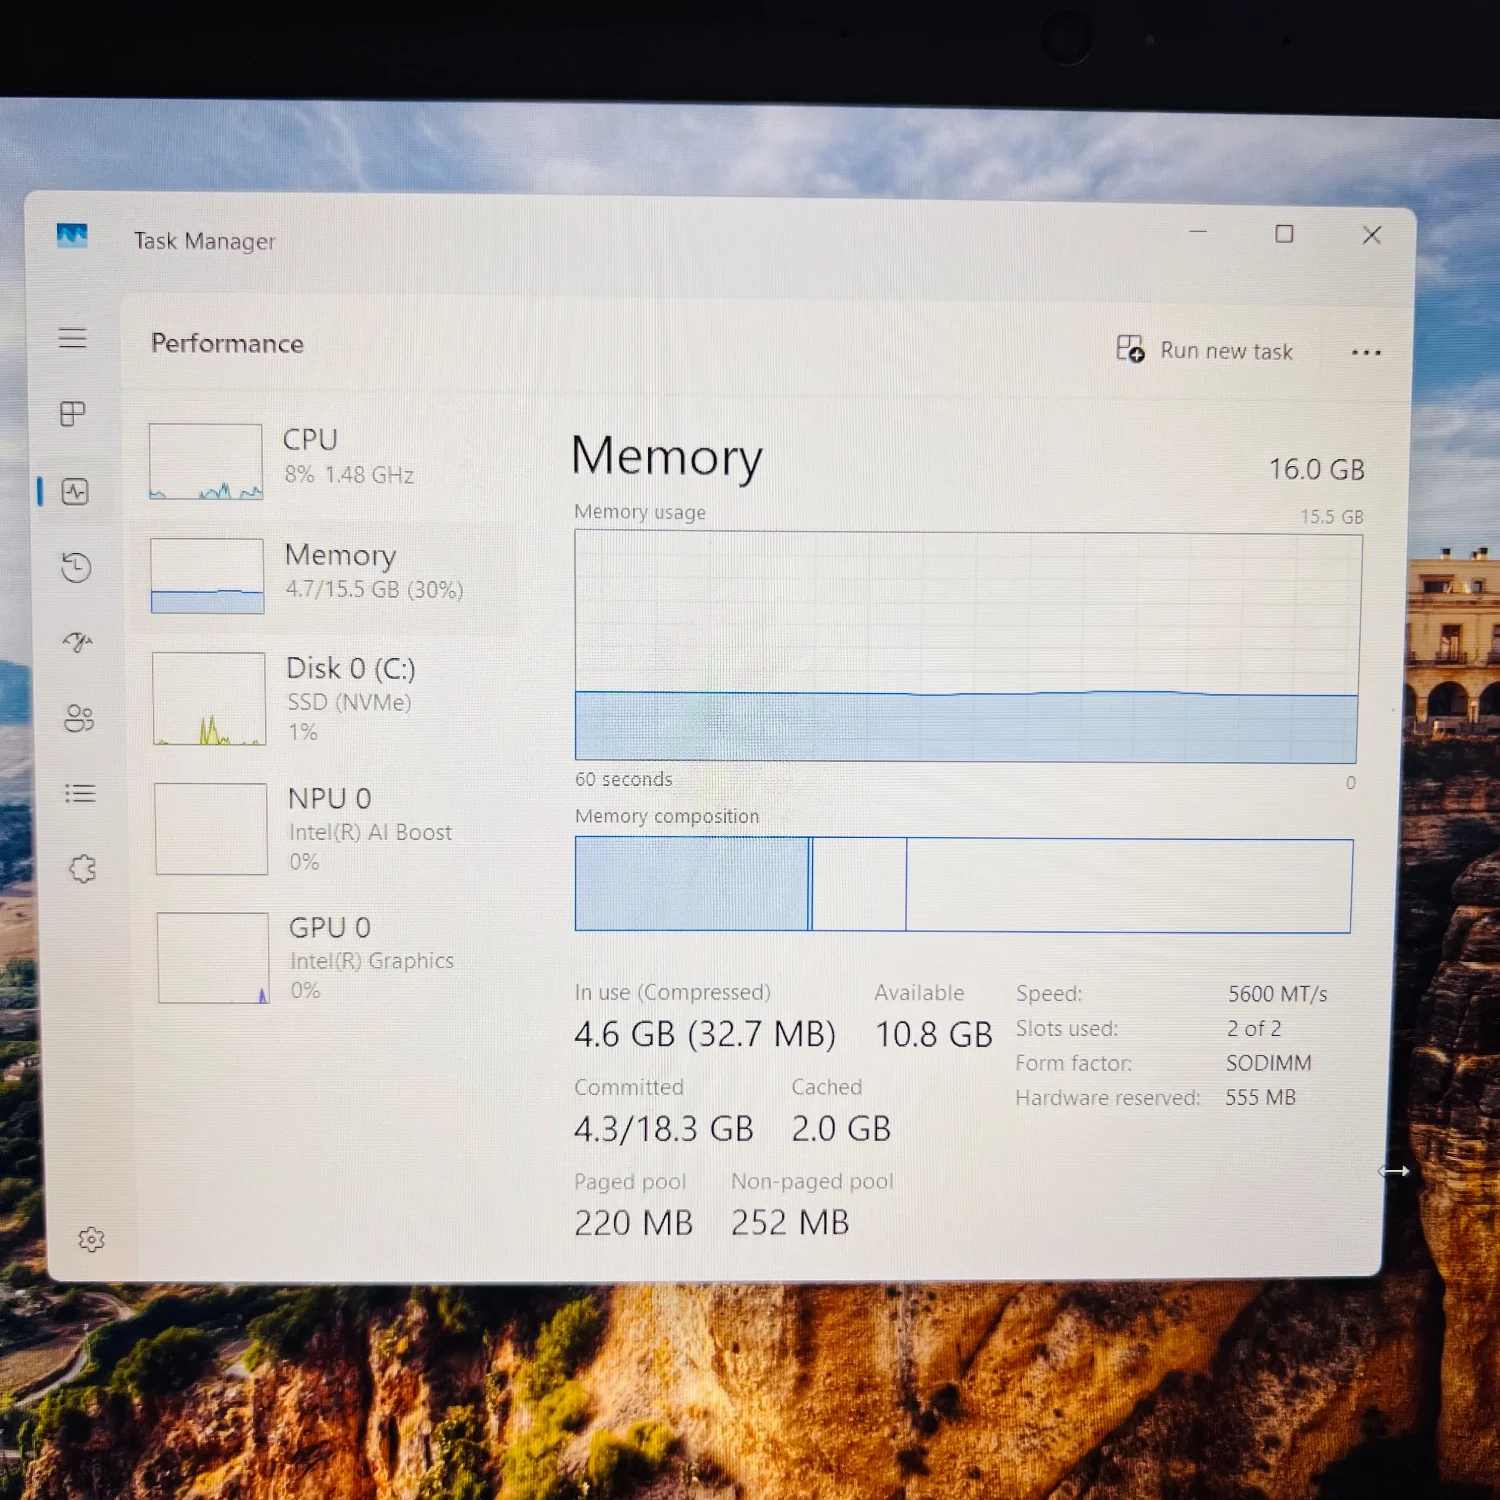The height and width of the screenshot is (1500, 1500).
Task: Click the GPU 0 mini graph thumbnail
Action: (213, 958)
